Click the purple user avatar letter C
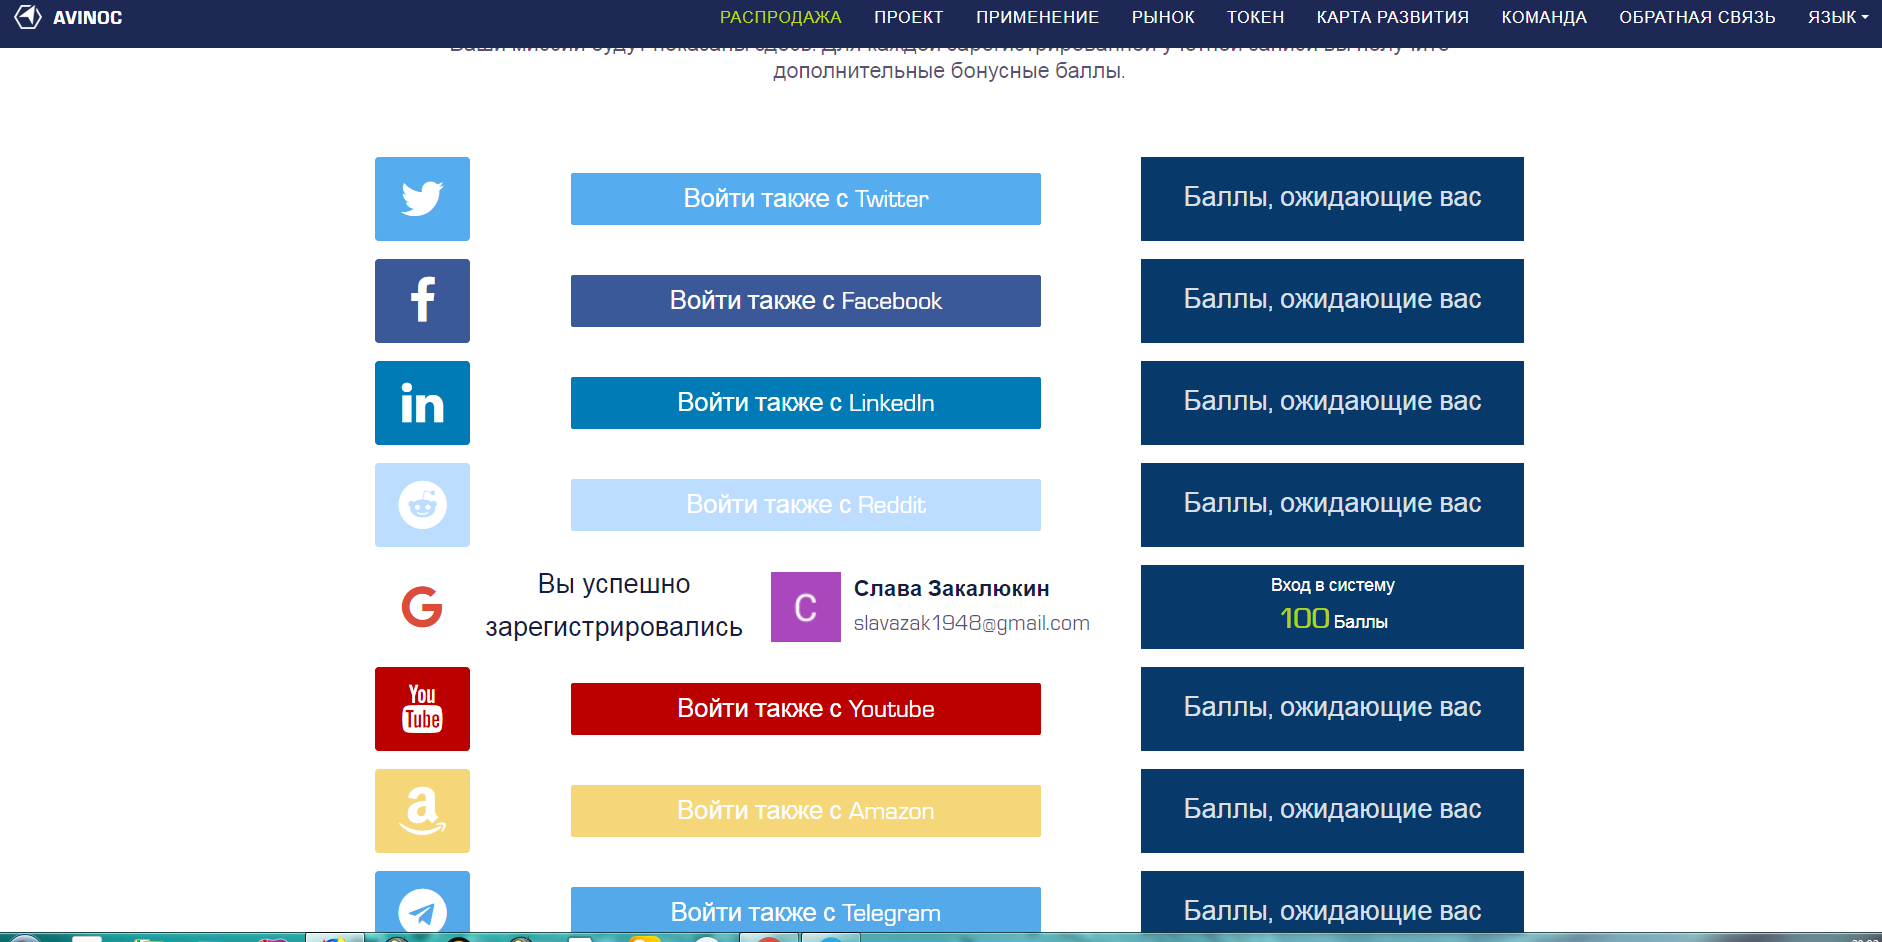The height and width of the screenshot is (942, 1882). click(806, 607)
